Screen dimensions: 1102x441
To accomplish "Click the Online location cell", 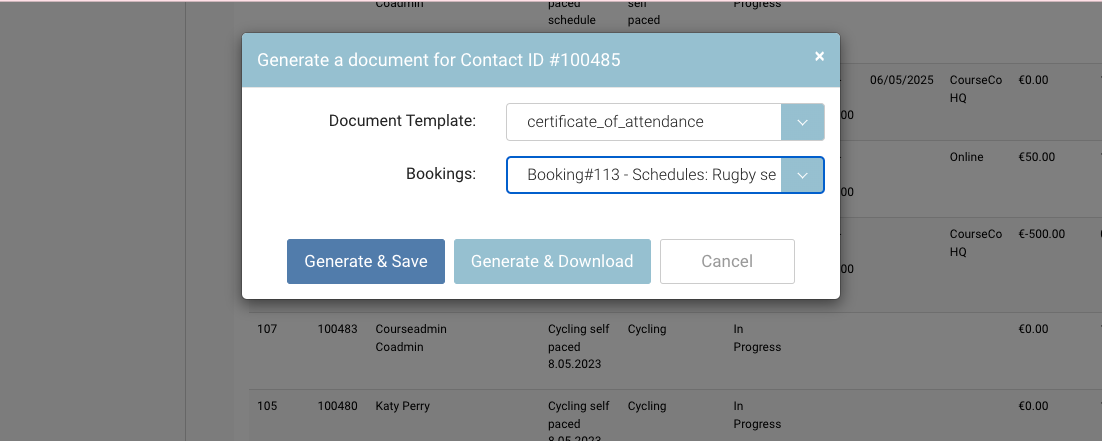I will tap(966, 157).
